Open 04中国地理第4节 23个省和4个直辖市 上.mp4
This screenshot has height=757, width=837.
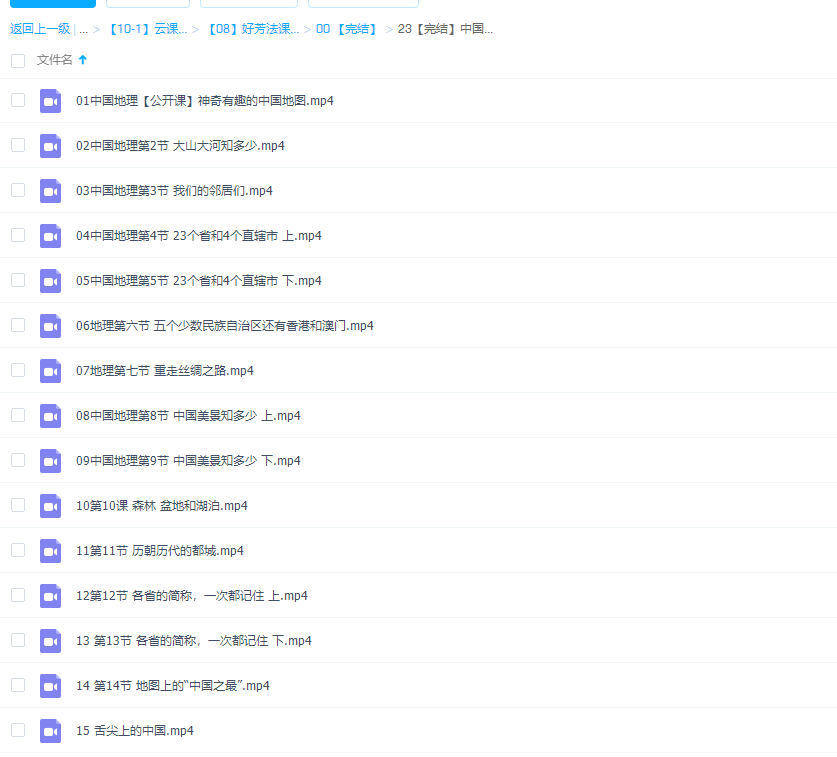point(198,236)
